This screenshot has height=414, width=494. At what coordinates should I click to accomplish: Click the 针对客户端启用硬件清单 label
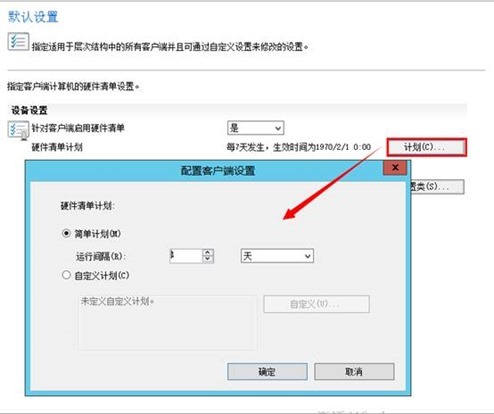click(78, 128)
